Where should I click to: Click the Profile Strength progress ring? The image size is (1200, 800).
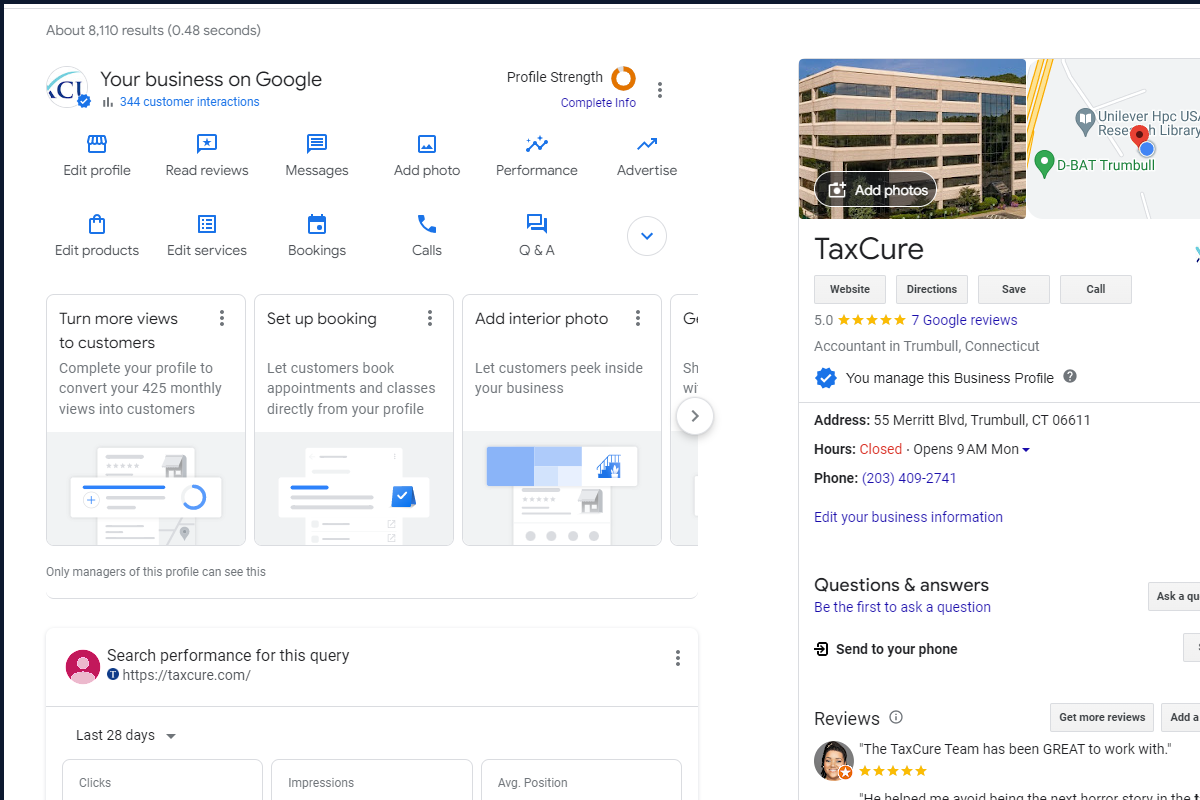pos(623,78)
